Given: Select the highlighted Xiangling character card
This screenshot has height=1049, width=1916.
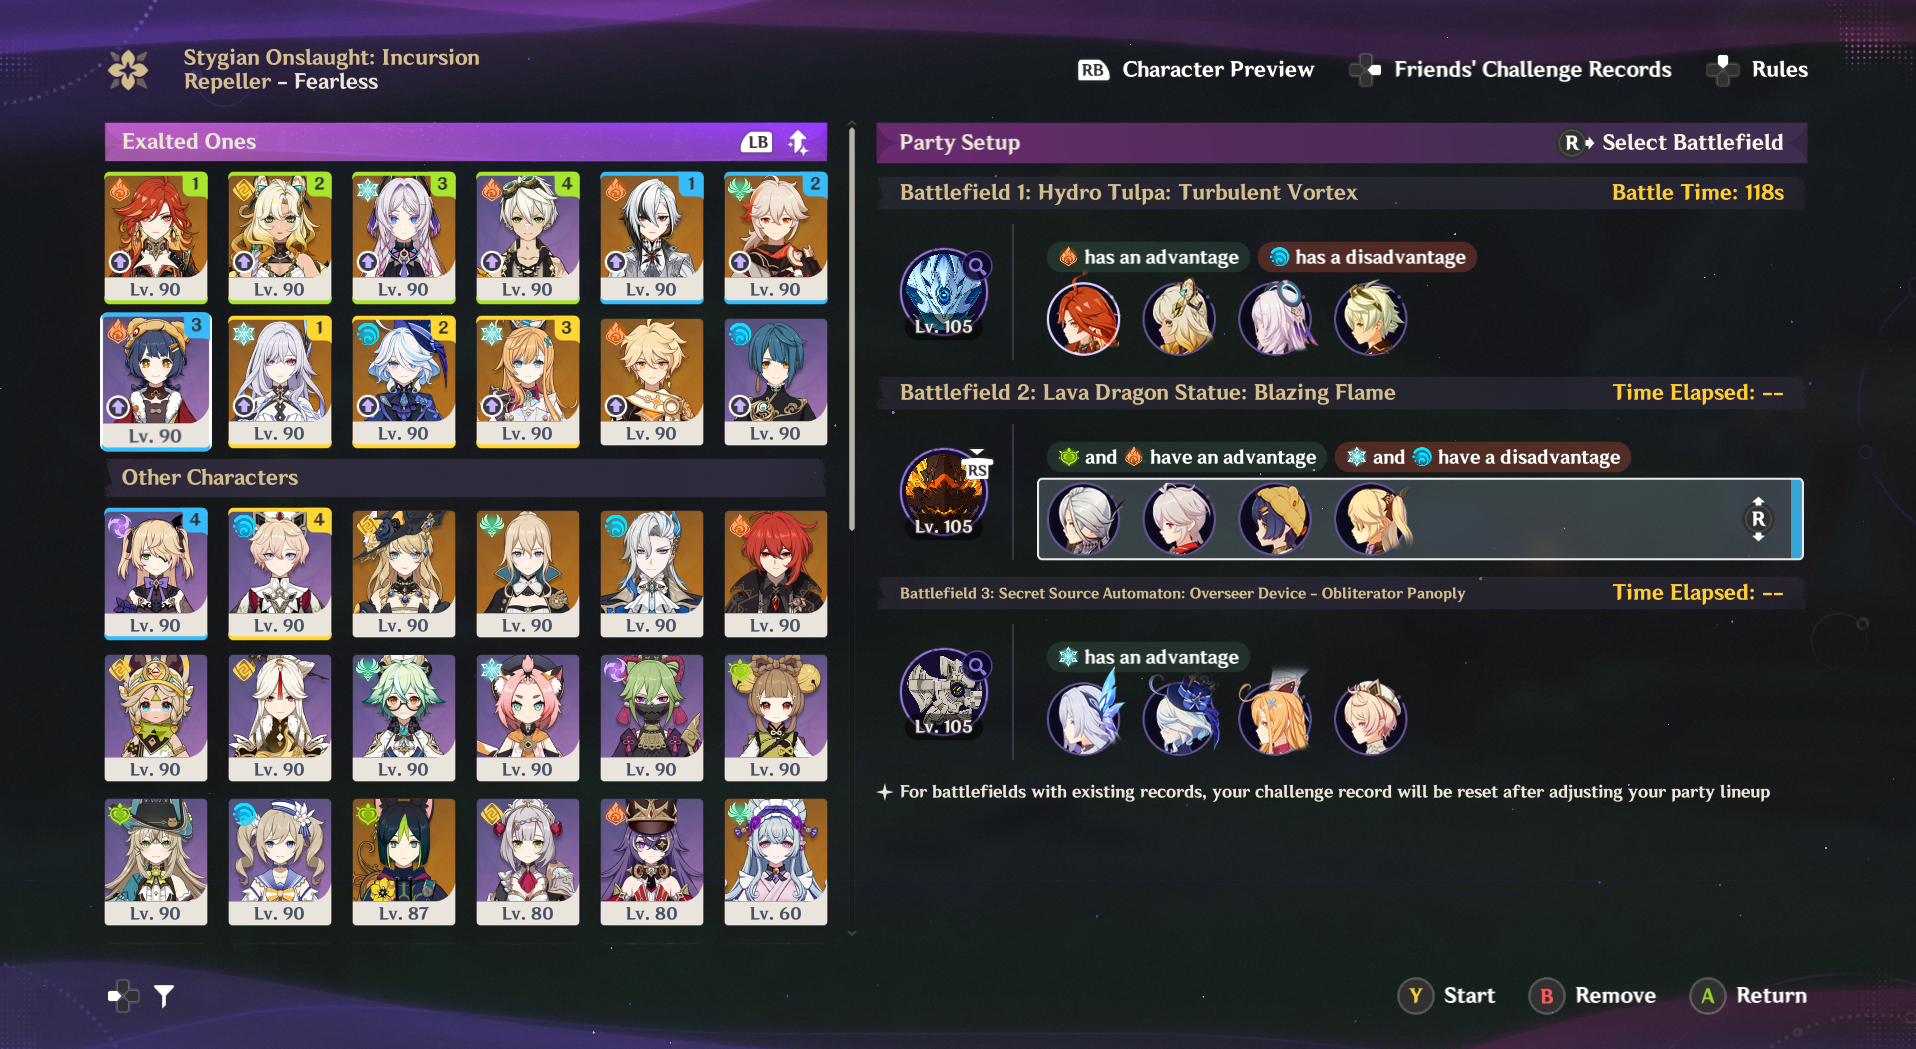Looking at the screenshot, I should tap(156, 382).
